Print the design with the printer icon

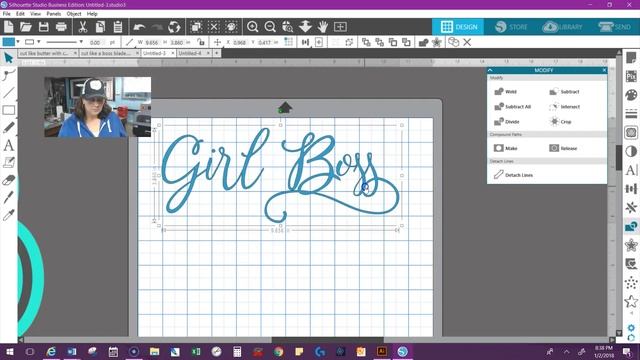61,27
